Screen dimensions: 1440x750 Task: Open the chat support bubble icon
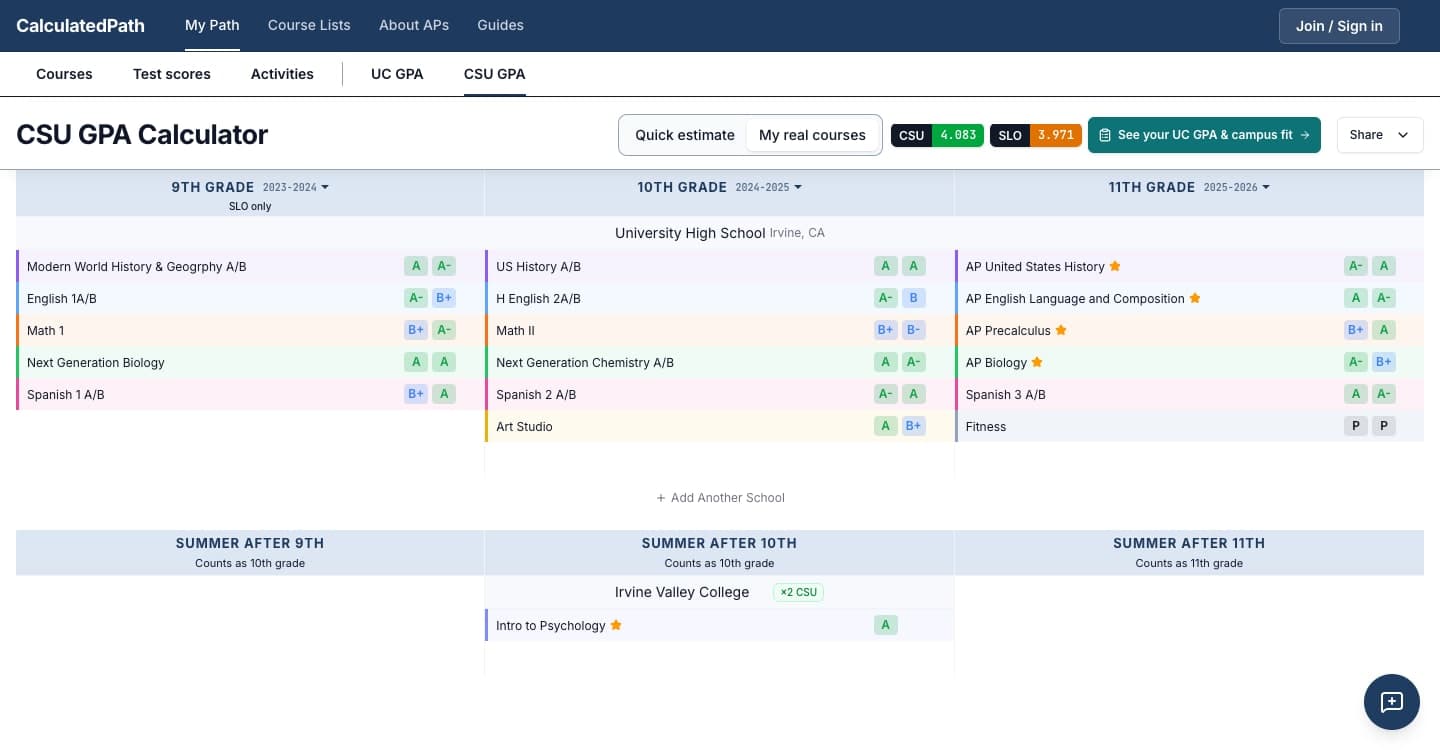tap(1391, 702)
